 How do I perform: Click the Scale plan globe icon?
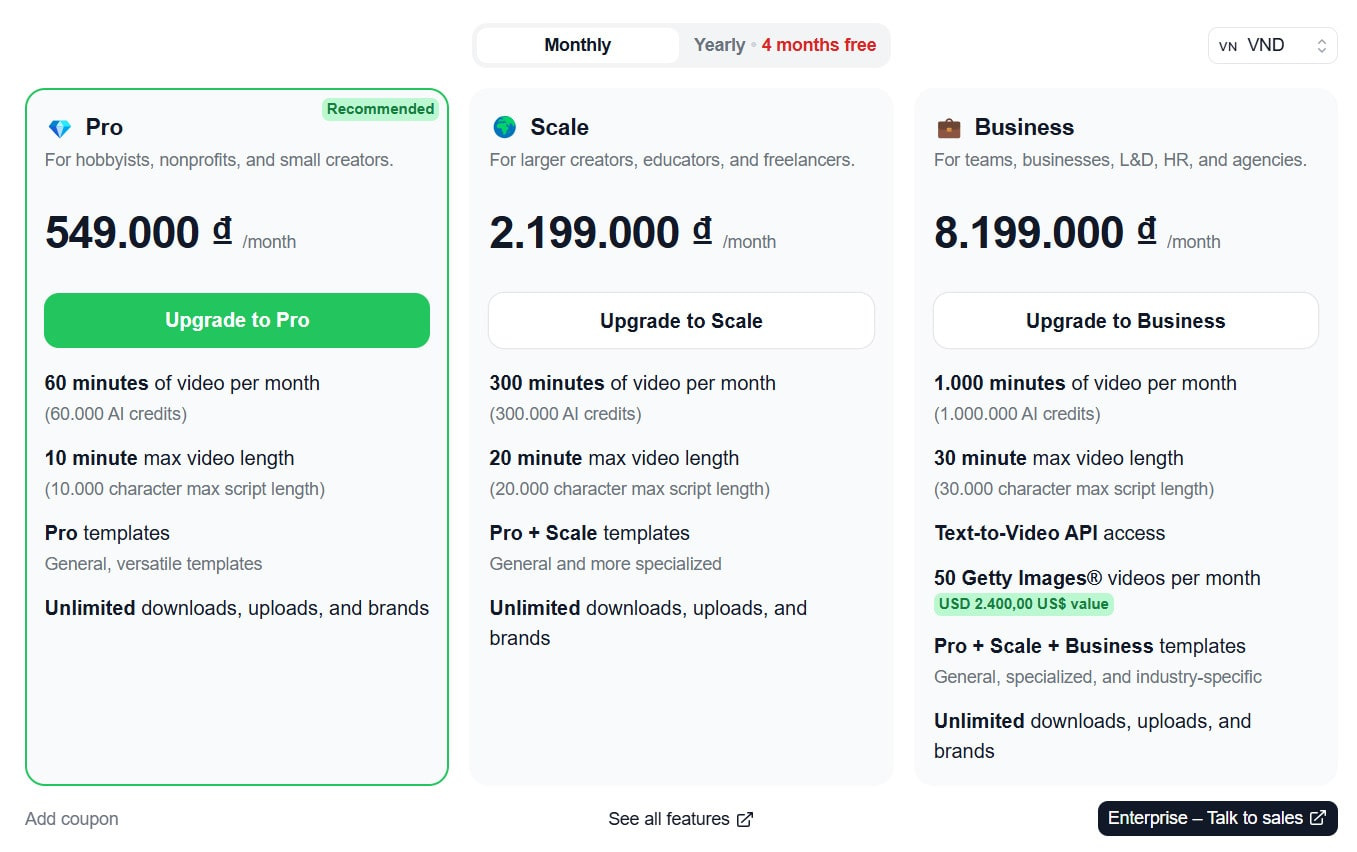504,127
